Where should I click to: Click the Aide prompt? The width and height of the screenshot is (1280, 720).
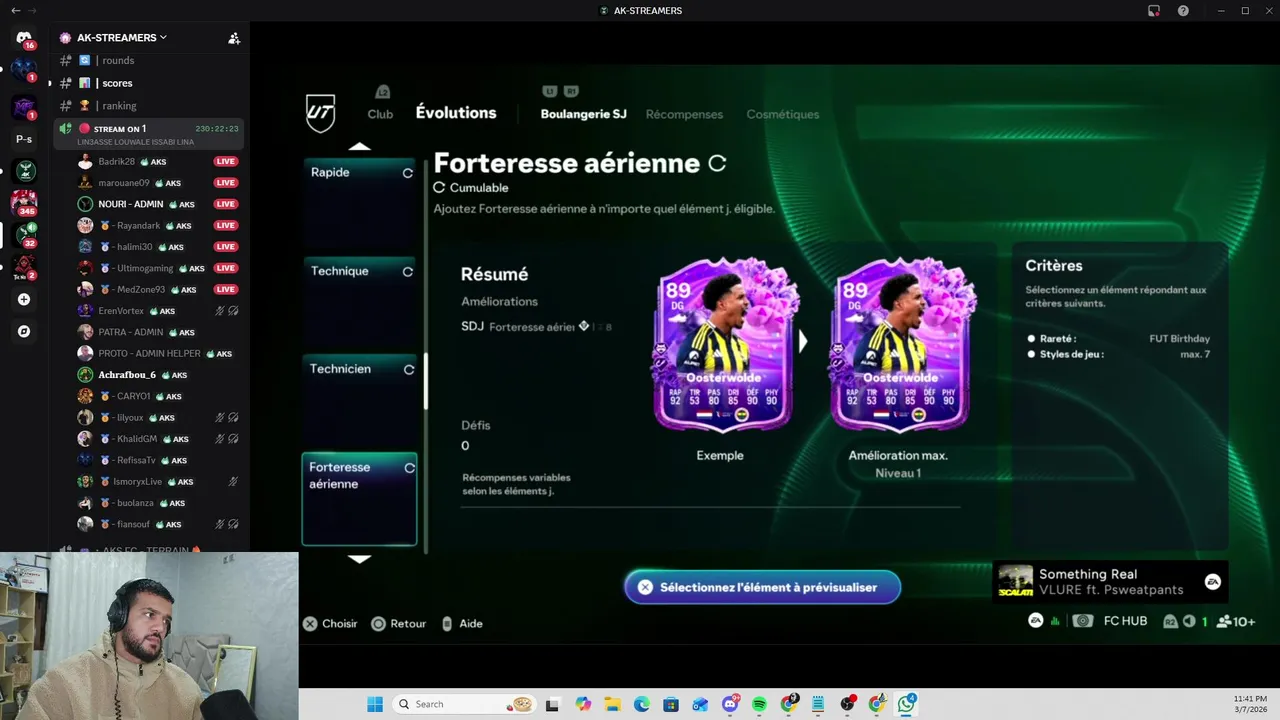(462, 623)
